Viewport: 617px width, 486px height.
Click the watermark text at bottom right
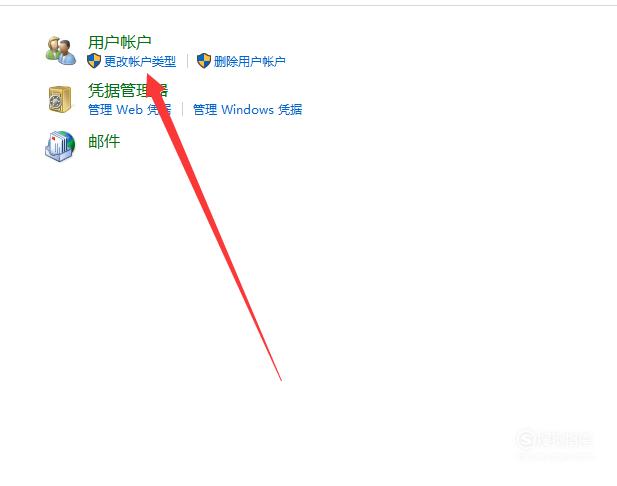[x=564, y=440]
